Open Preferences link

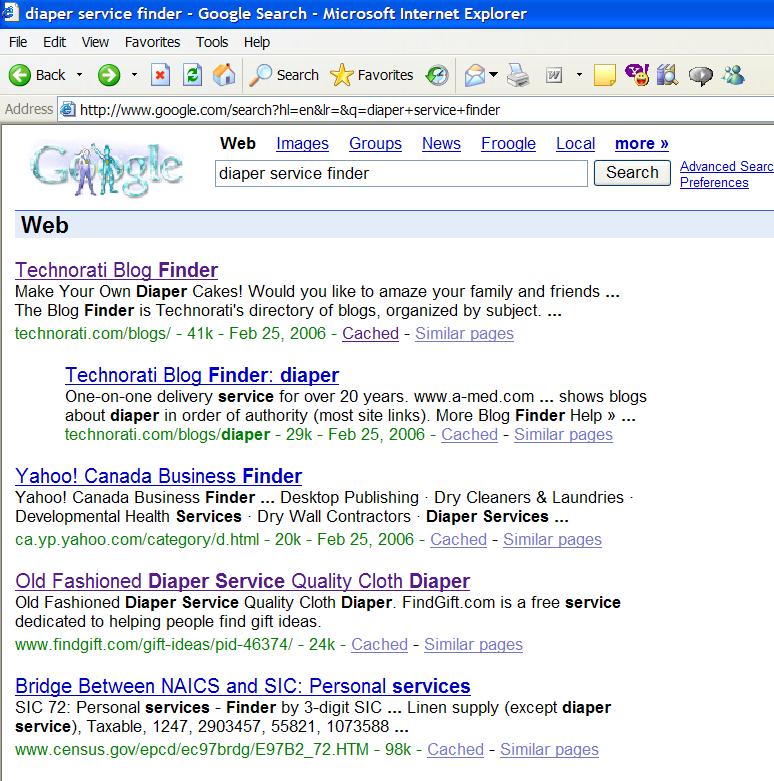714,182
